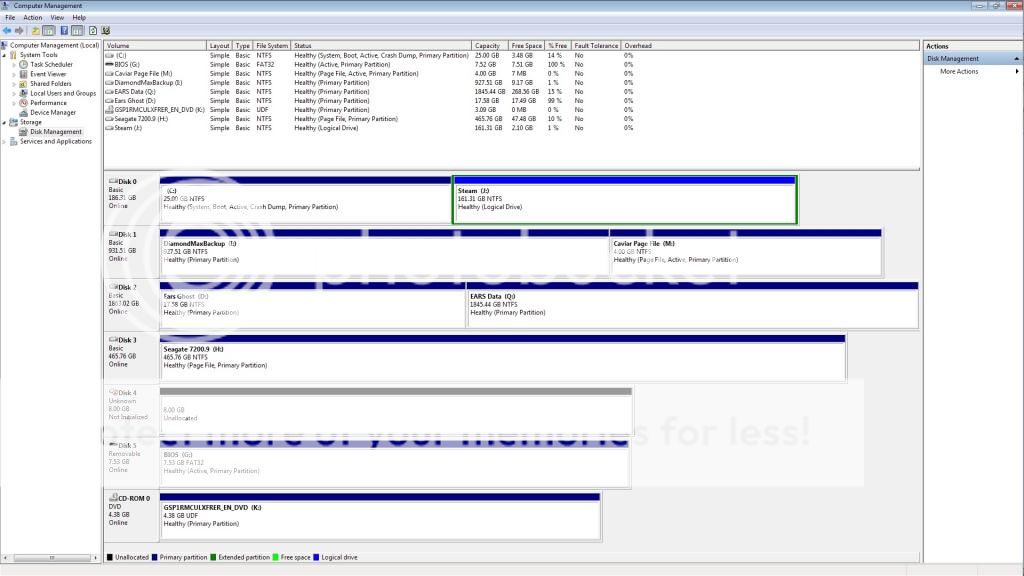Expand the Services and Applications node
The image size is (1024, 576).
click(x=5, y=141)
